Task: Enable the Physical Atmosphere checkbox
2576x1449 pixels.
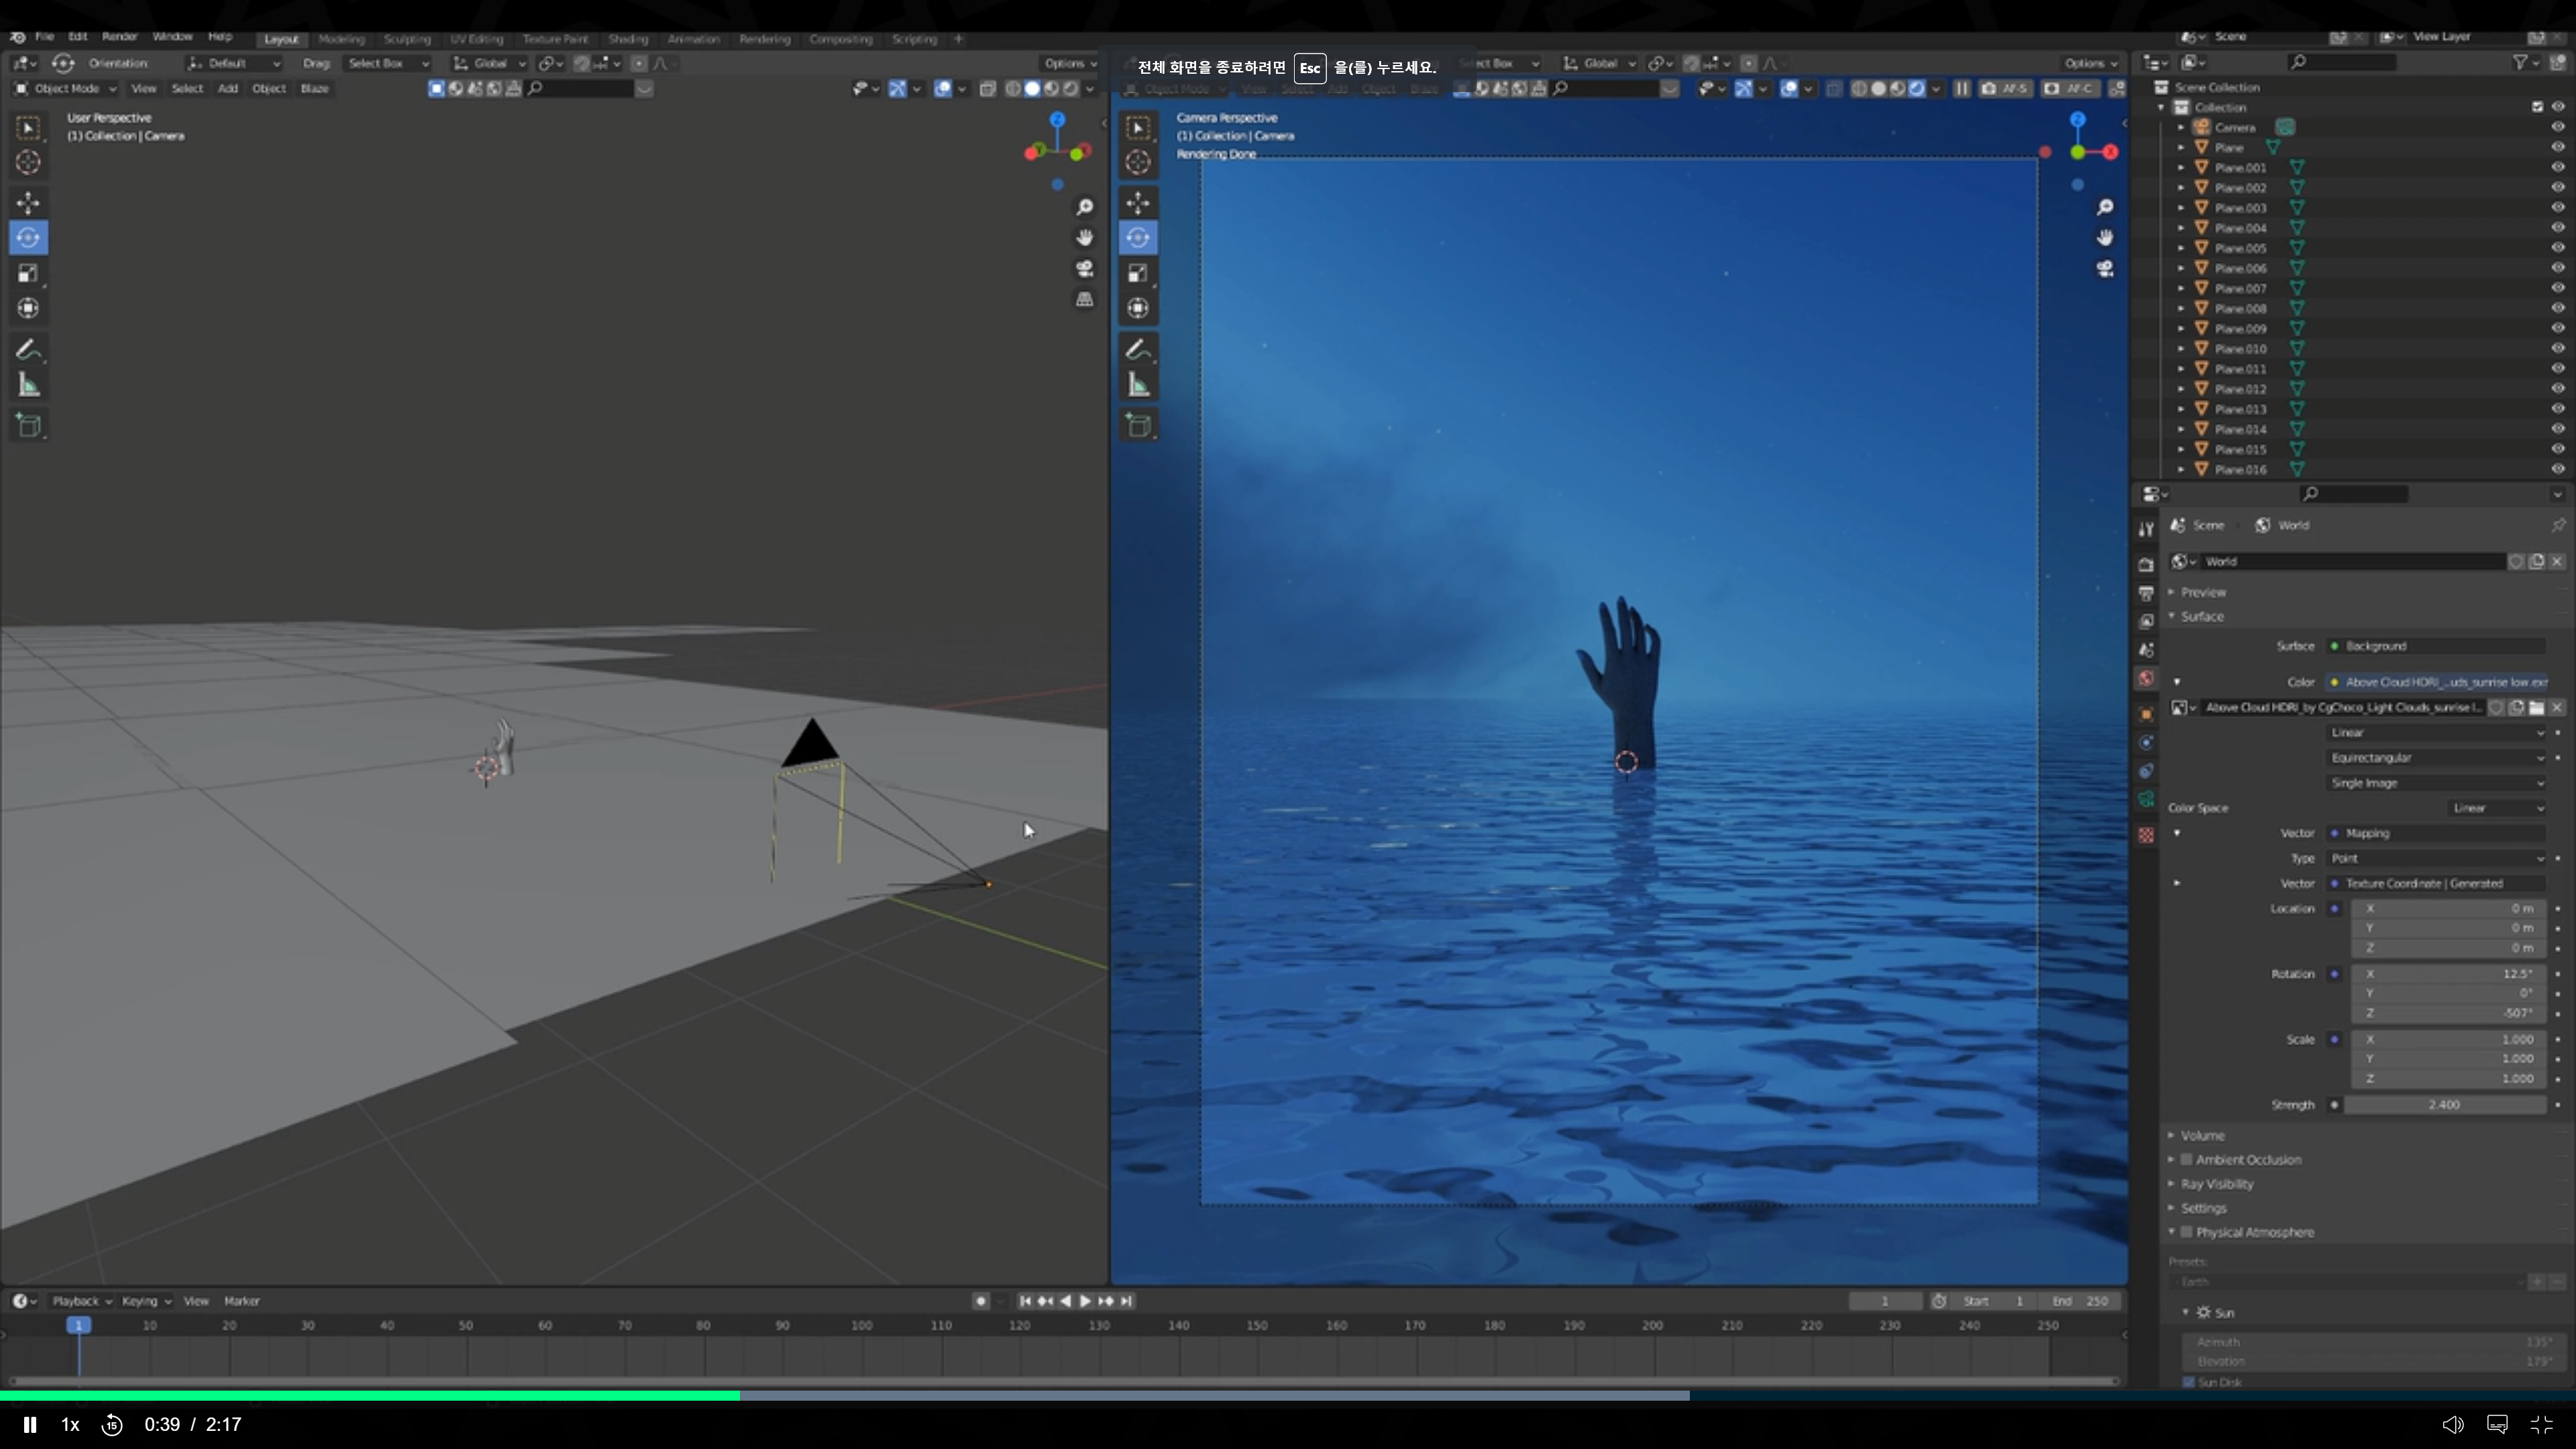Action: pyautogui.click(x=2187, y=1232)
